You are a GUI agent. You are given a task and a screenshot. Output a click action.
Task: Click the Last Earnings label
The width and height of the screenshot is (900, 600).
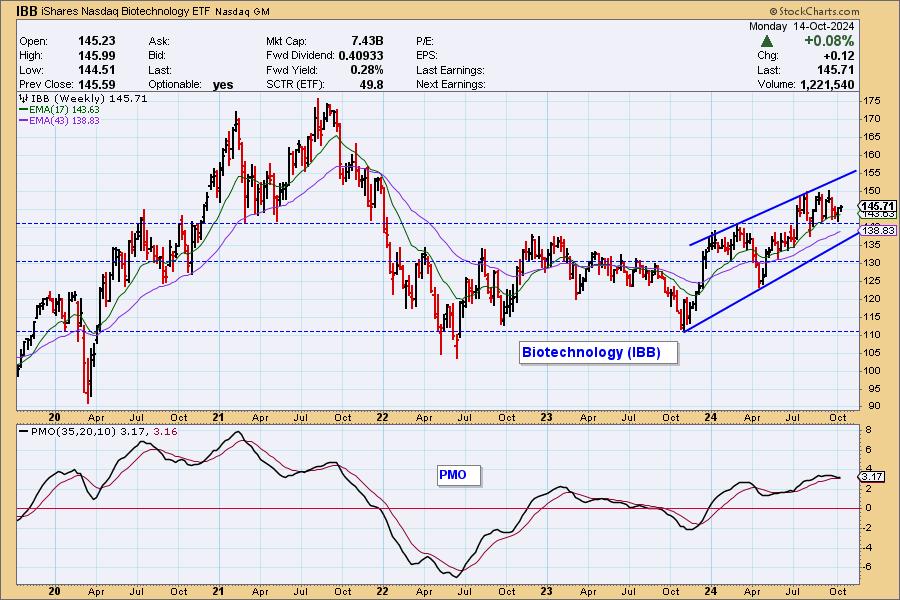point(451,70)
